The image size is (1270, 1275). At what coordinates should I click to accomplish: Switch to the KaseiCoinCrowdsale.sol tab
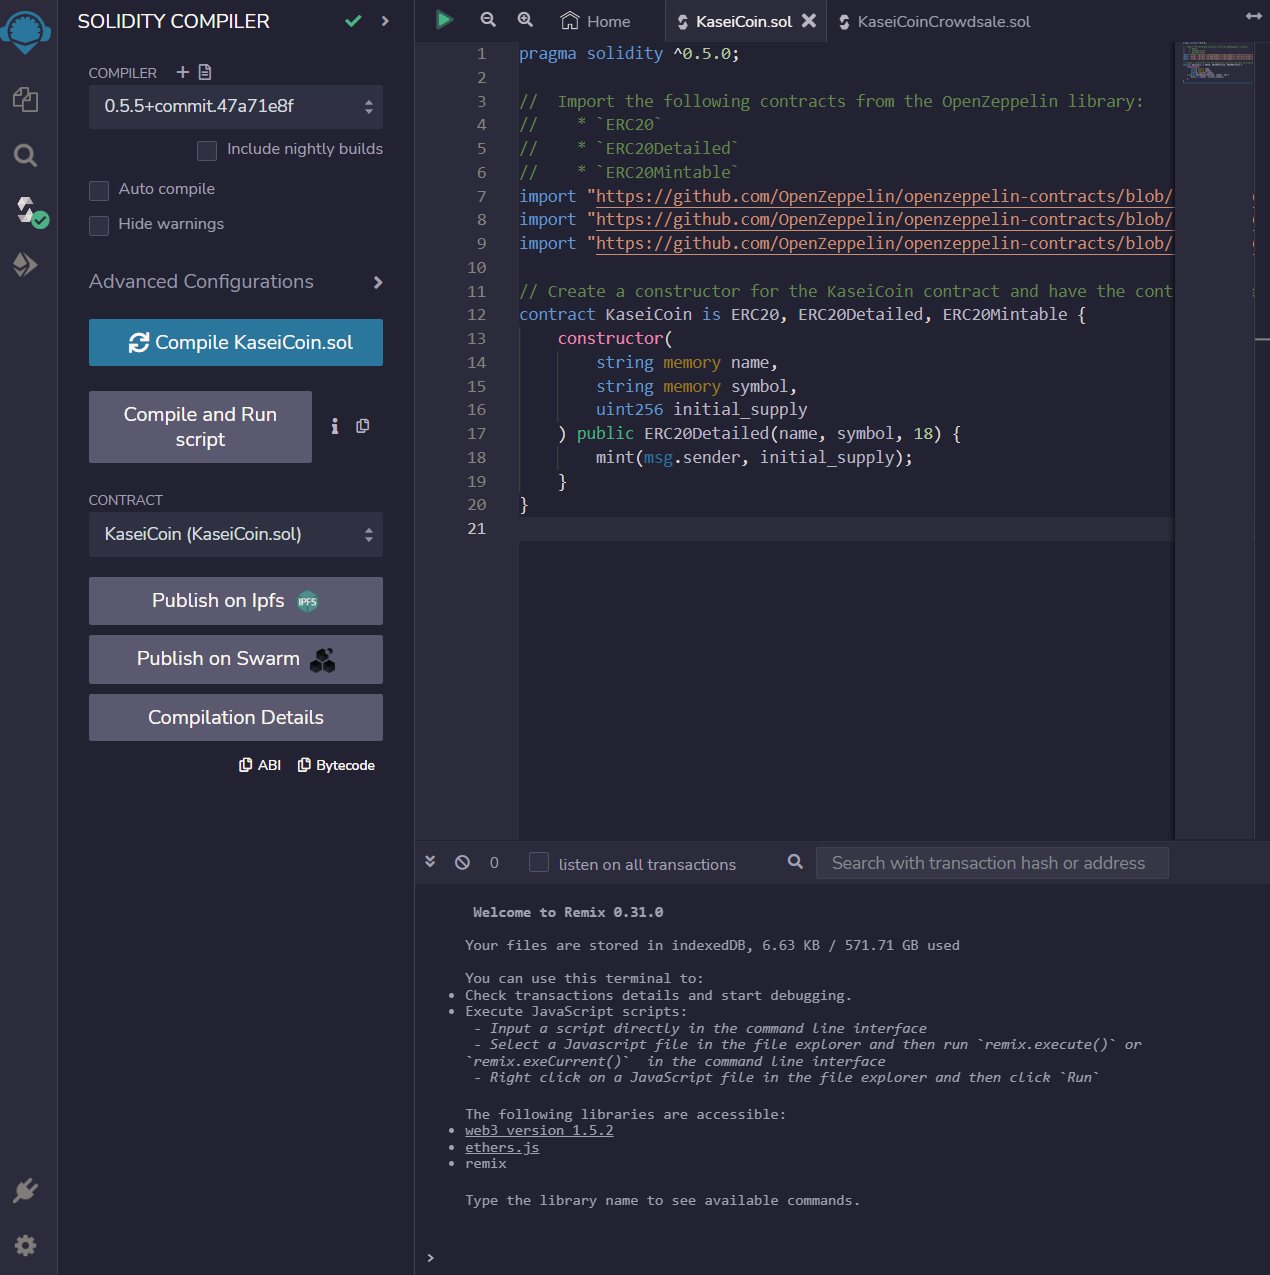(934, 21)
